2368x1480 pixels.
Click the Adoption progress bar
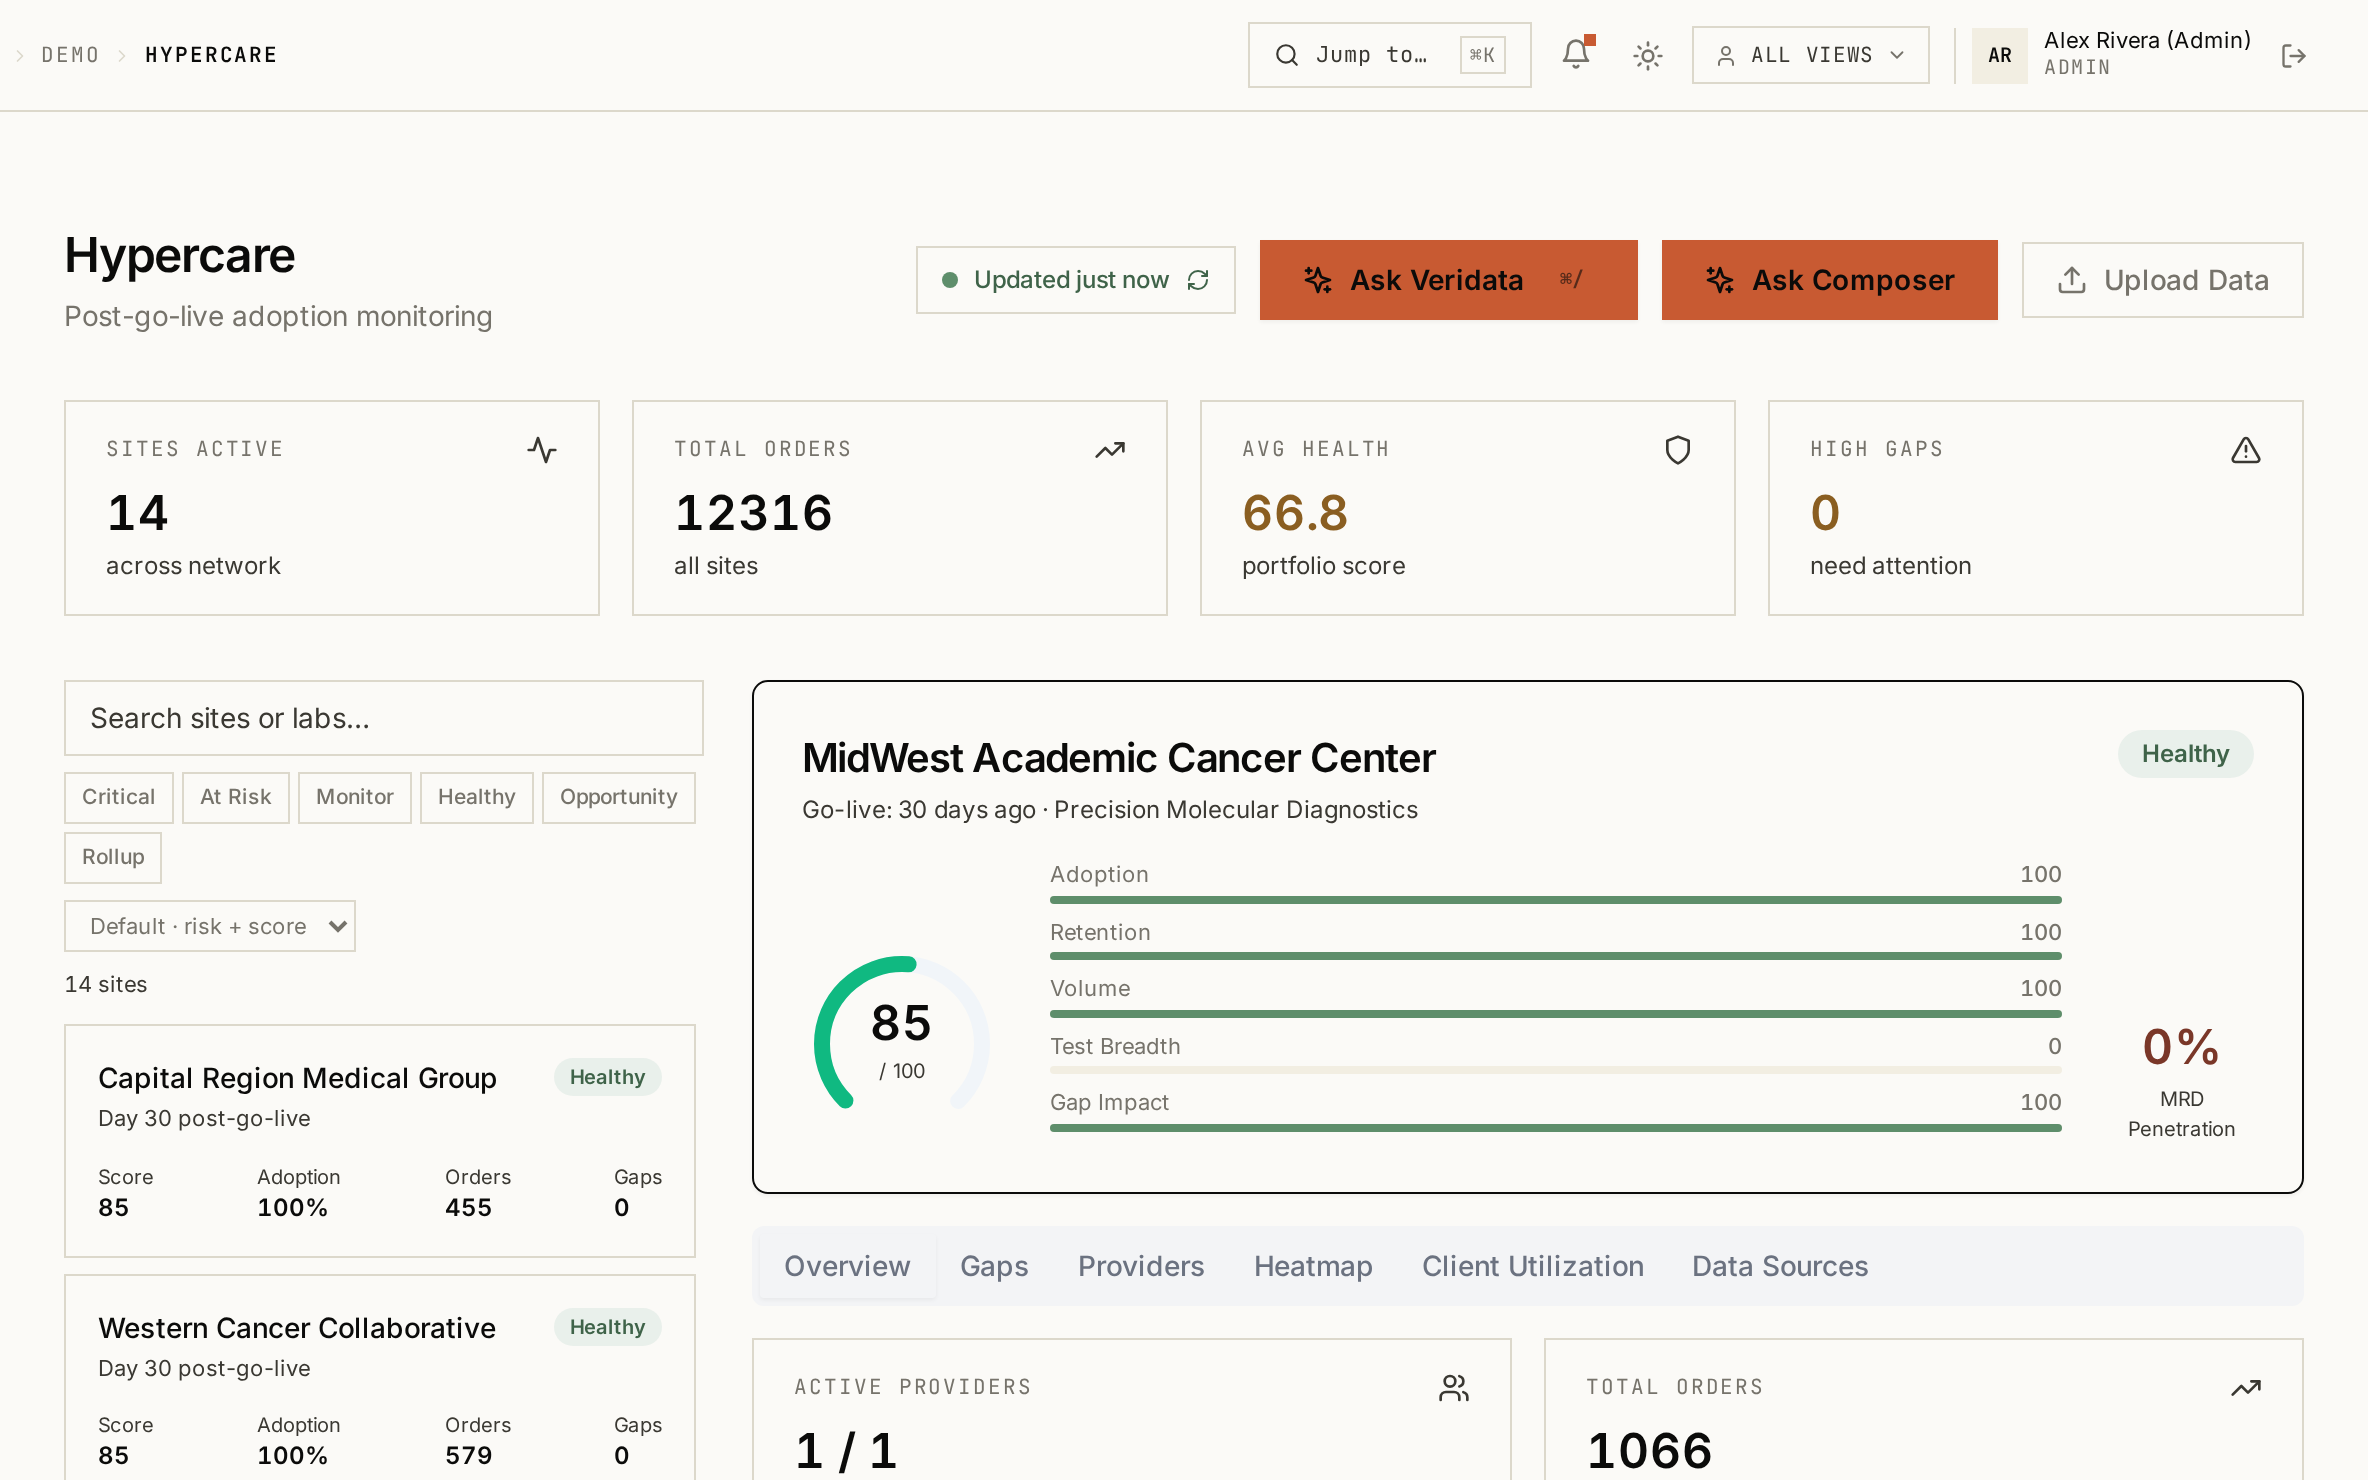point(1556,900)
